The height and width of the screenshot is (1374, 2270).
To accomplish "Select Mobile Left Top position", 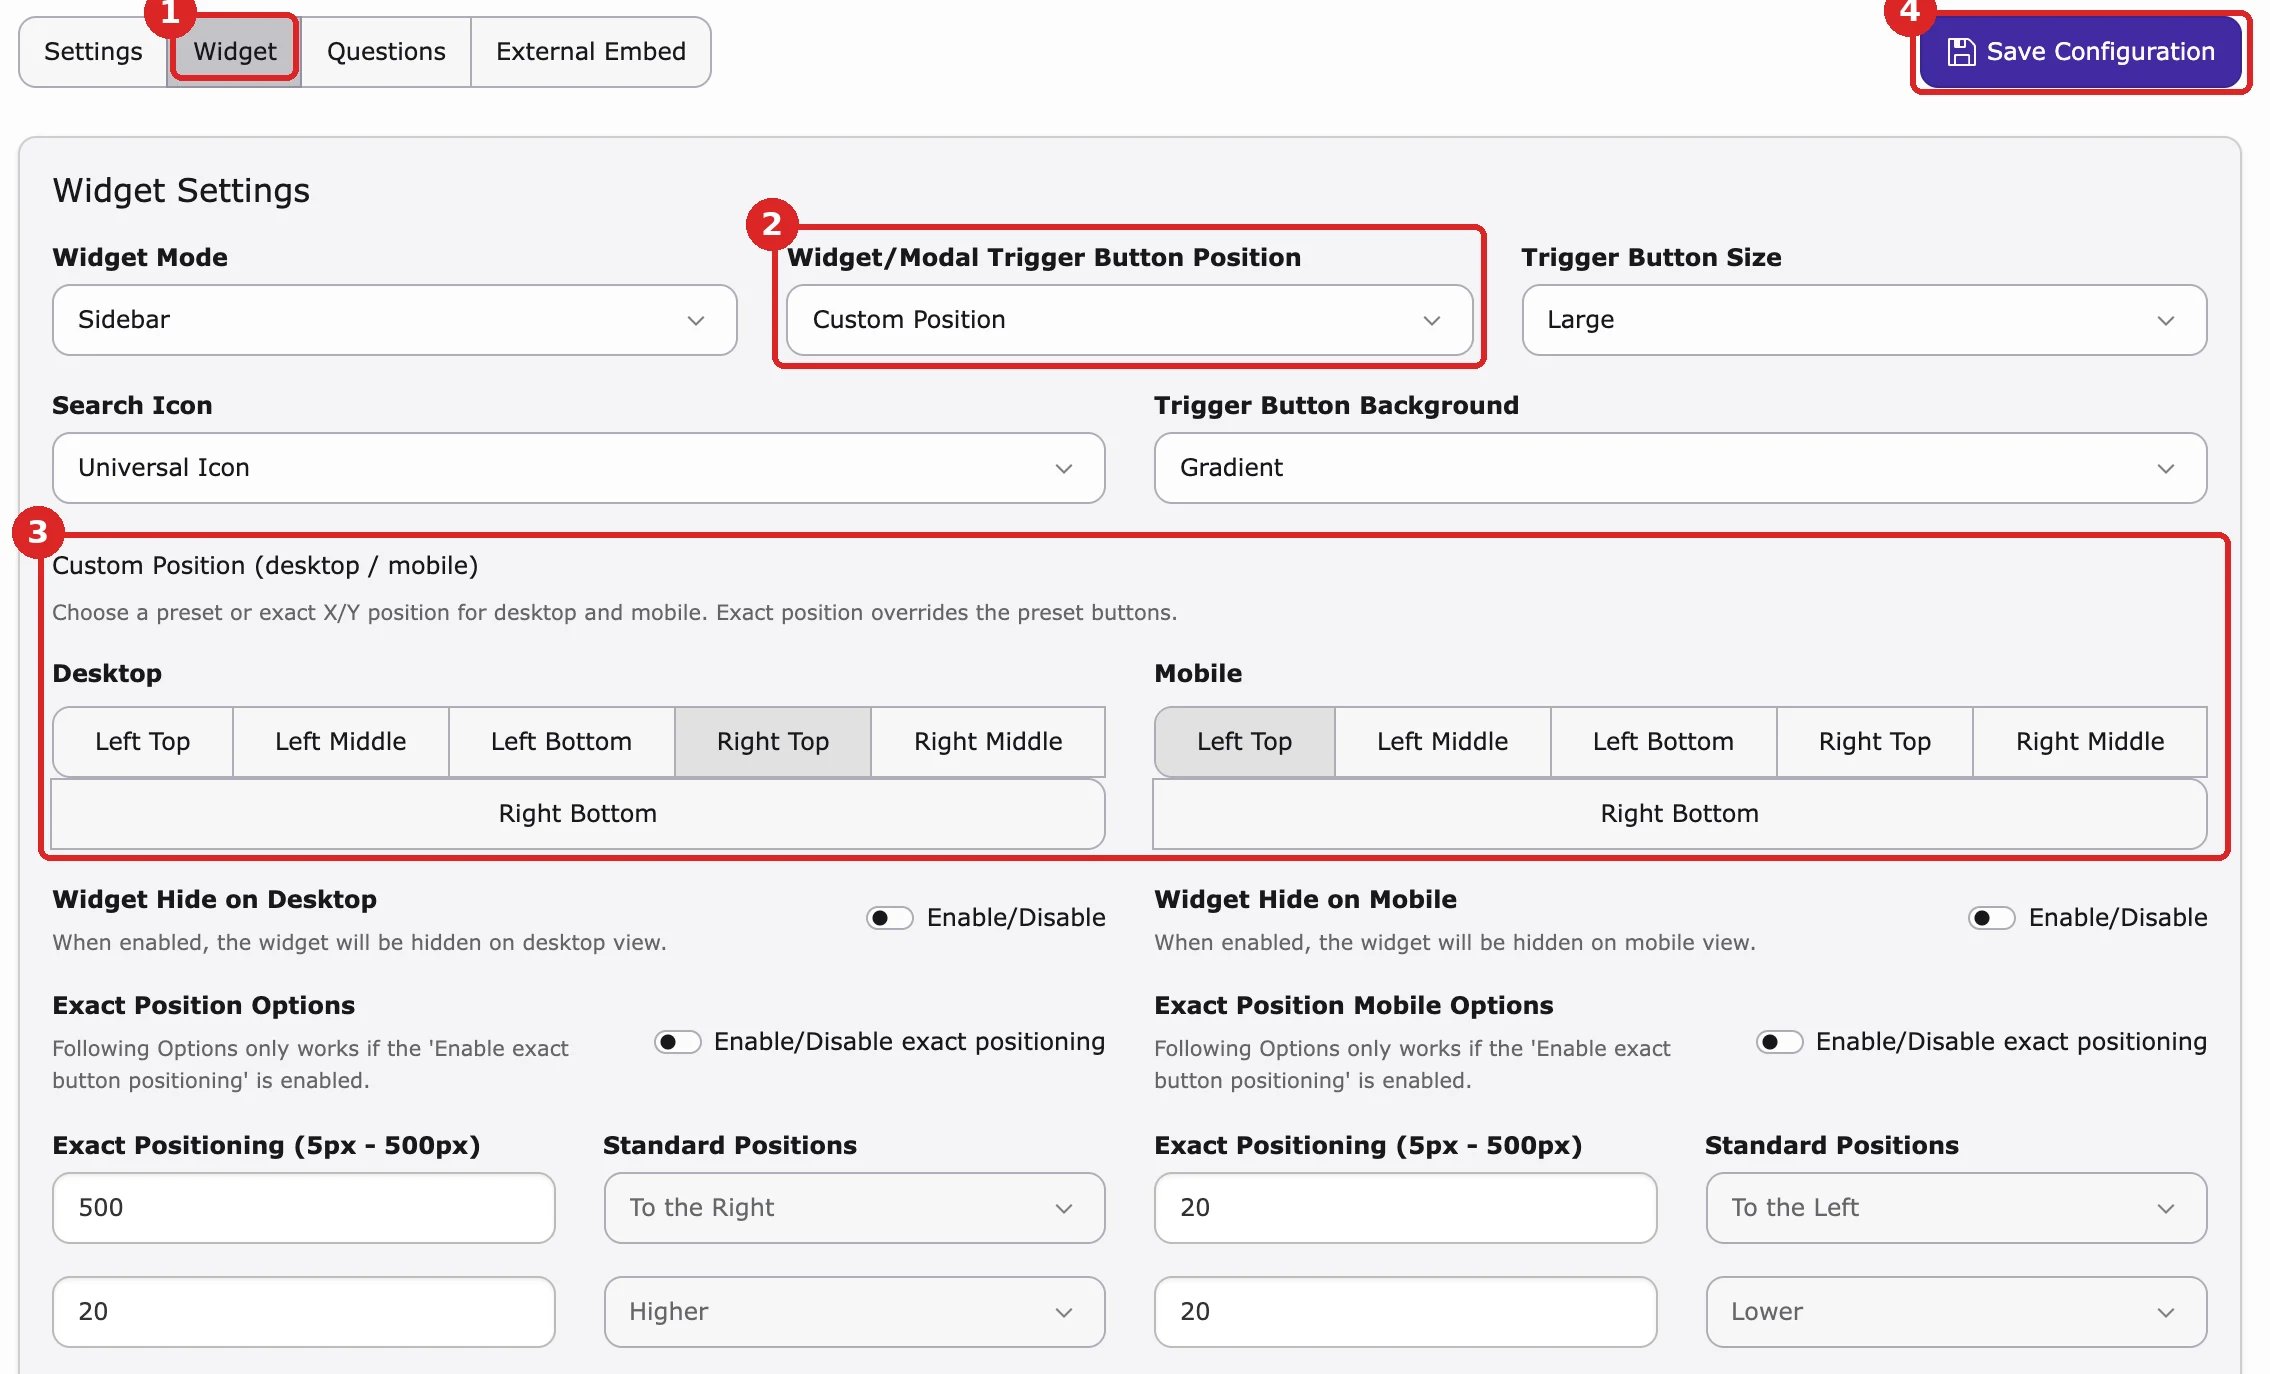I will click(1245, 742).
